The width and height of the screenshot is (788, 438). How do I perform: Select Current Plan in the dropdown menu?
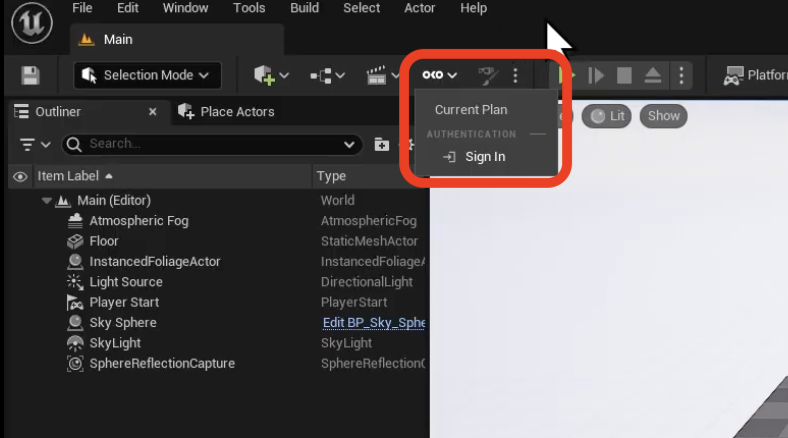click(x=470, y=110)
